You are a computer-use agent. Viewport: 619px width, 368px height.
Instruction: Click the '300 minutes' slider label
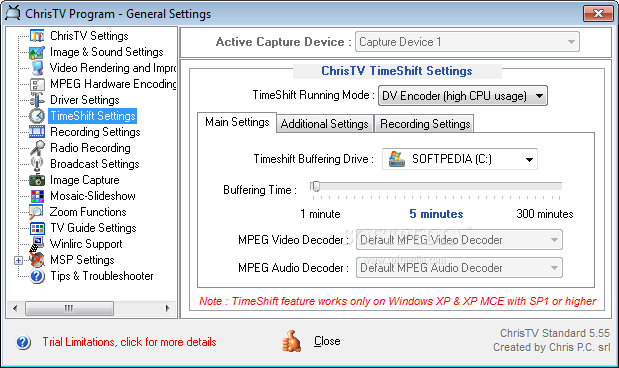point(545,214)
